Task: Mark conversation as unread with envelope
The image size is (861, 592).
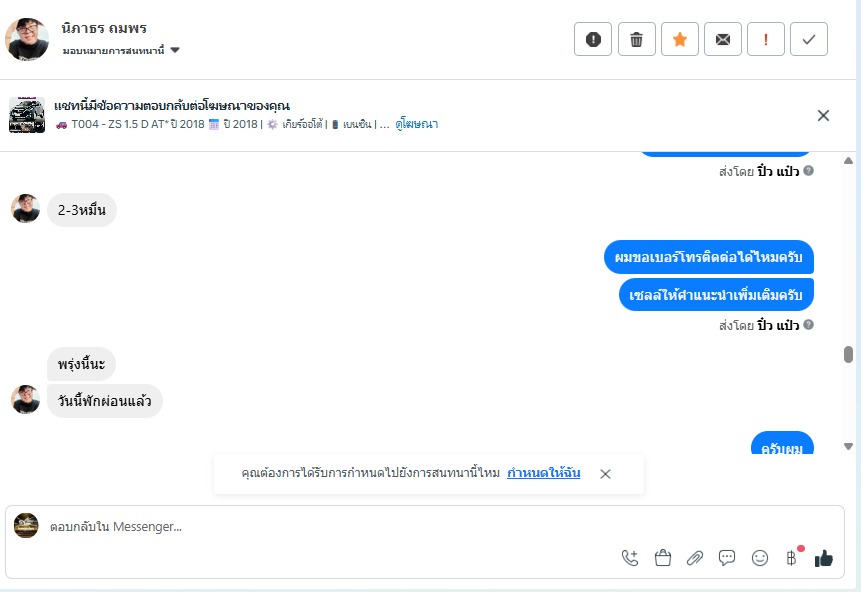Action: click(x=722, y=40)
